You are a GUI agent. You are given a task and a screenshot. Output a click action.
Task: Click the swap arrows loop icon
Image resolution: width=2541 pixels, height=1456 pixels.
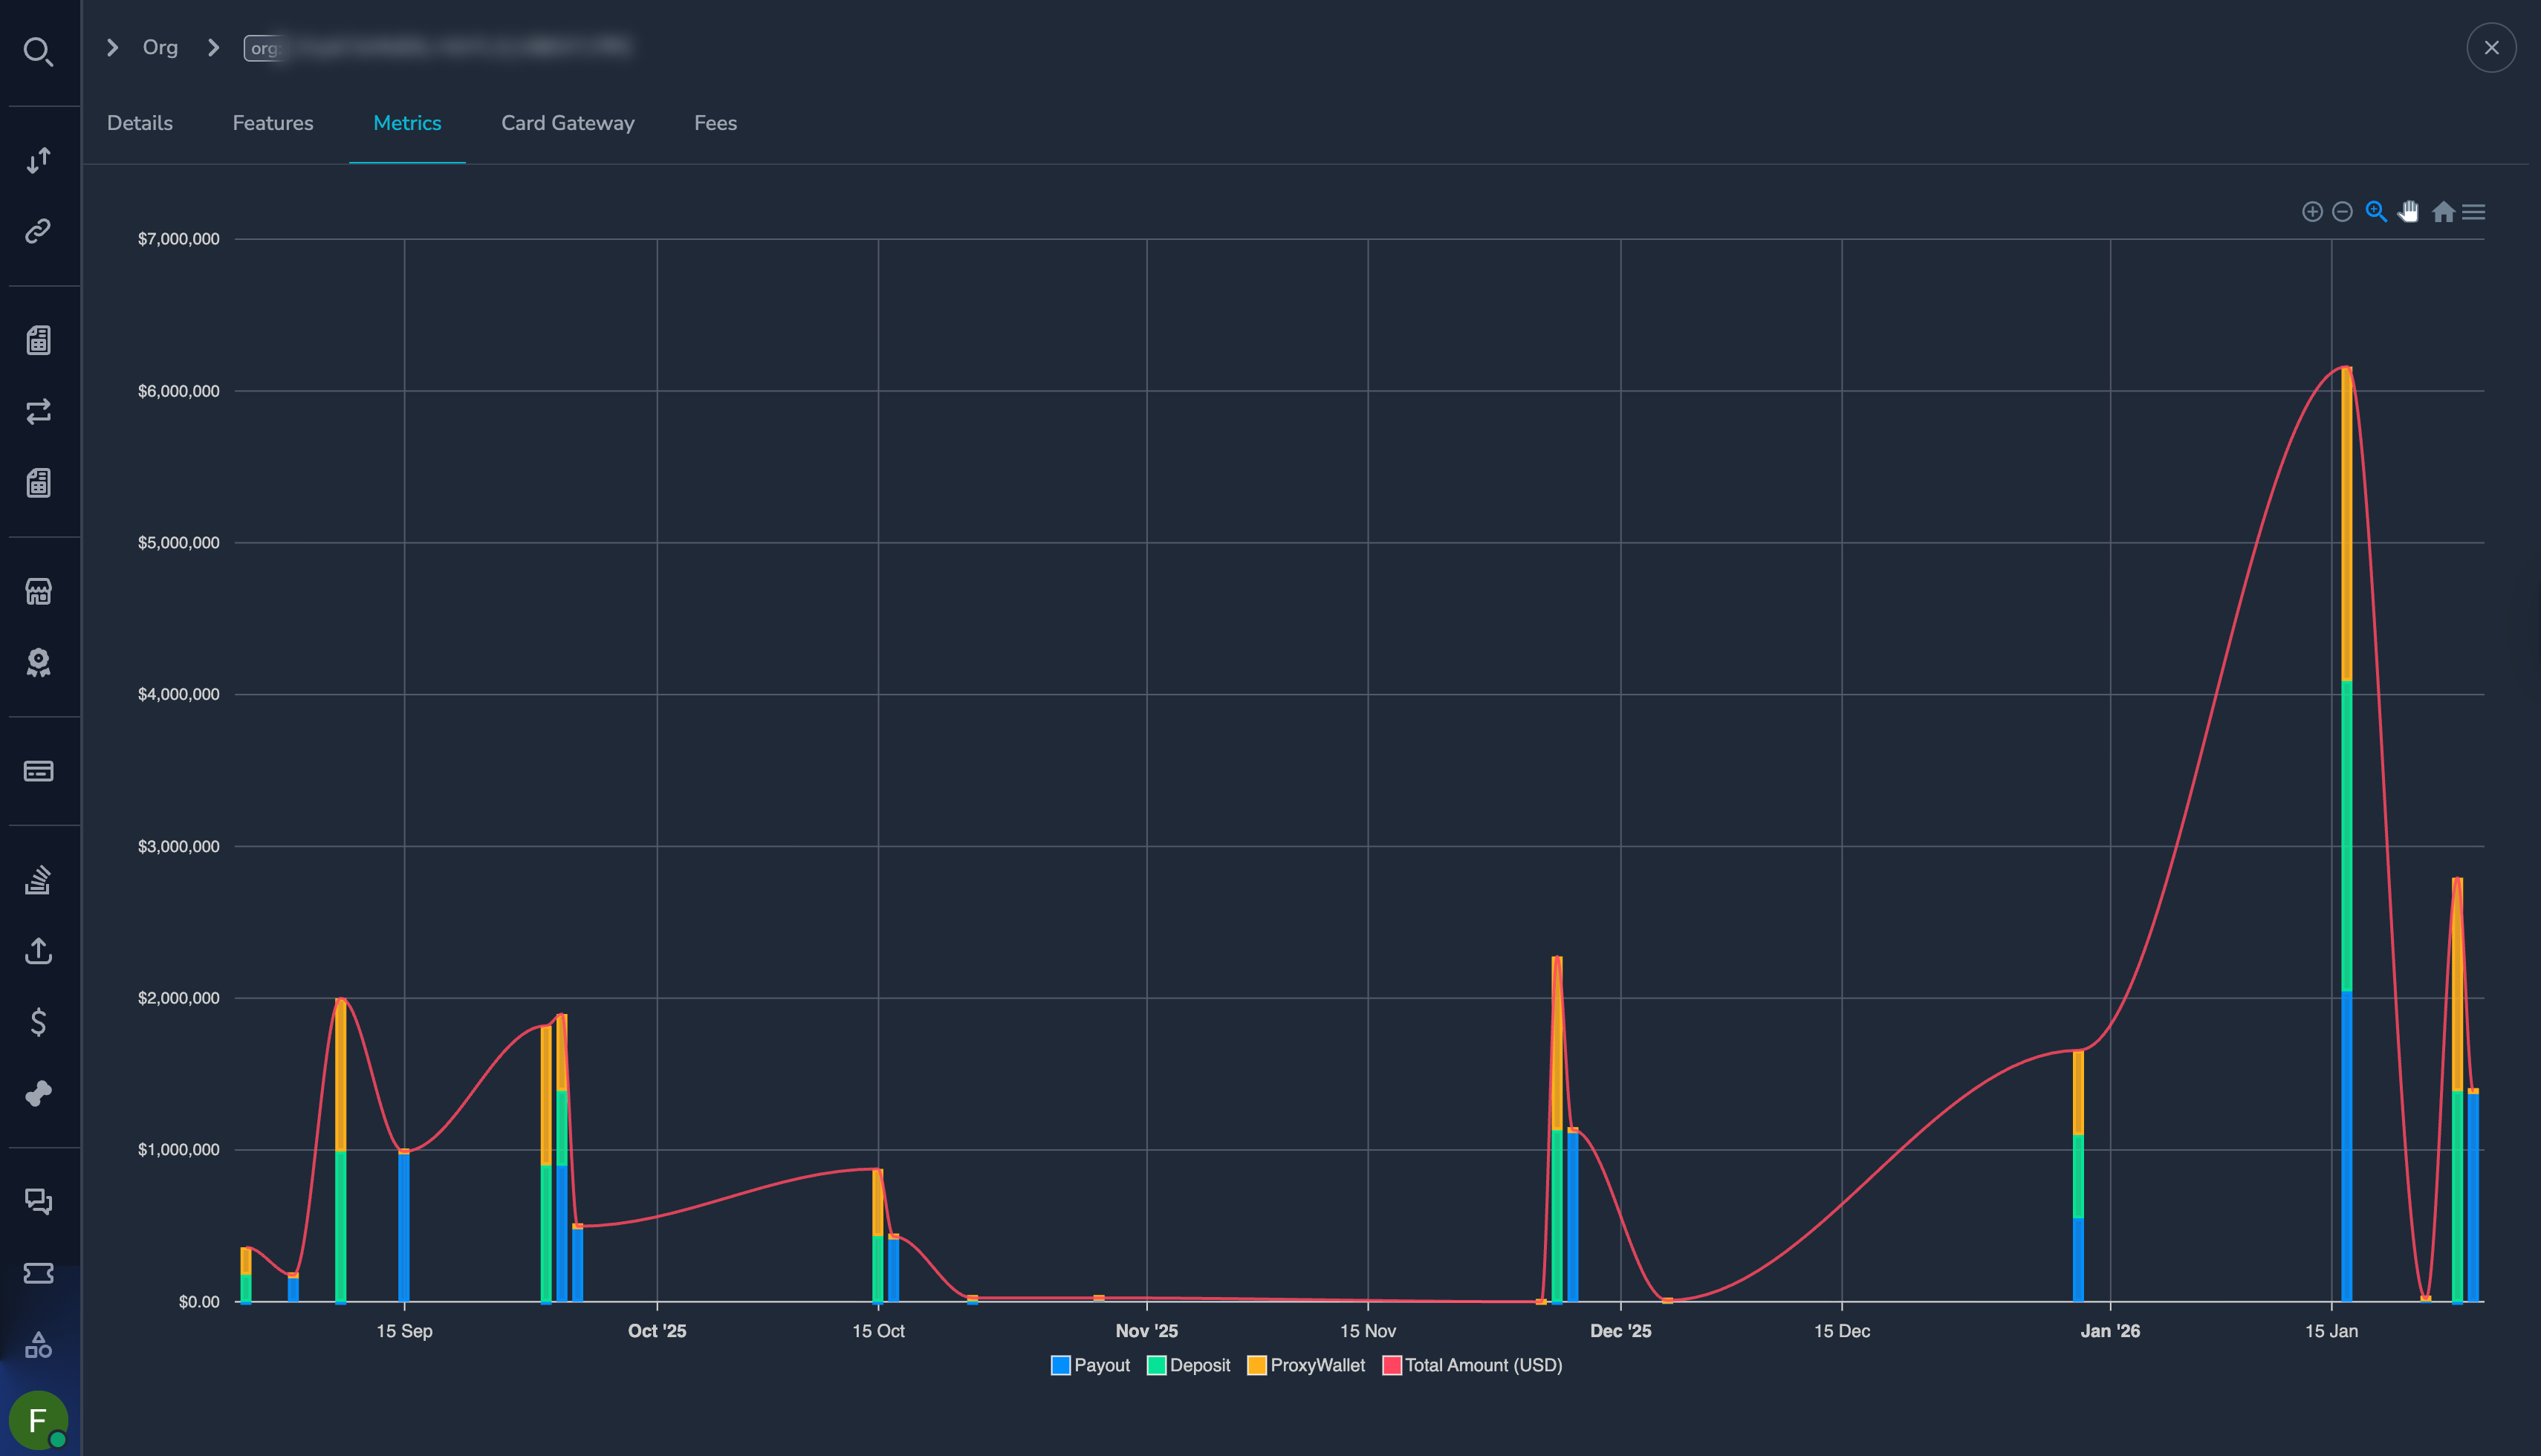pos(38,412)
